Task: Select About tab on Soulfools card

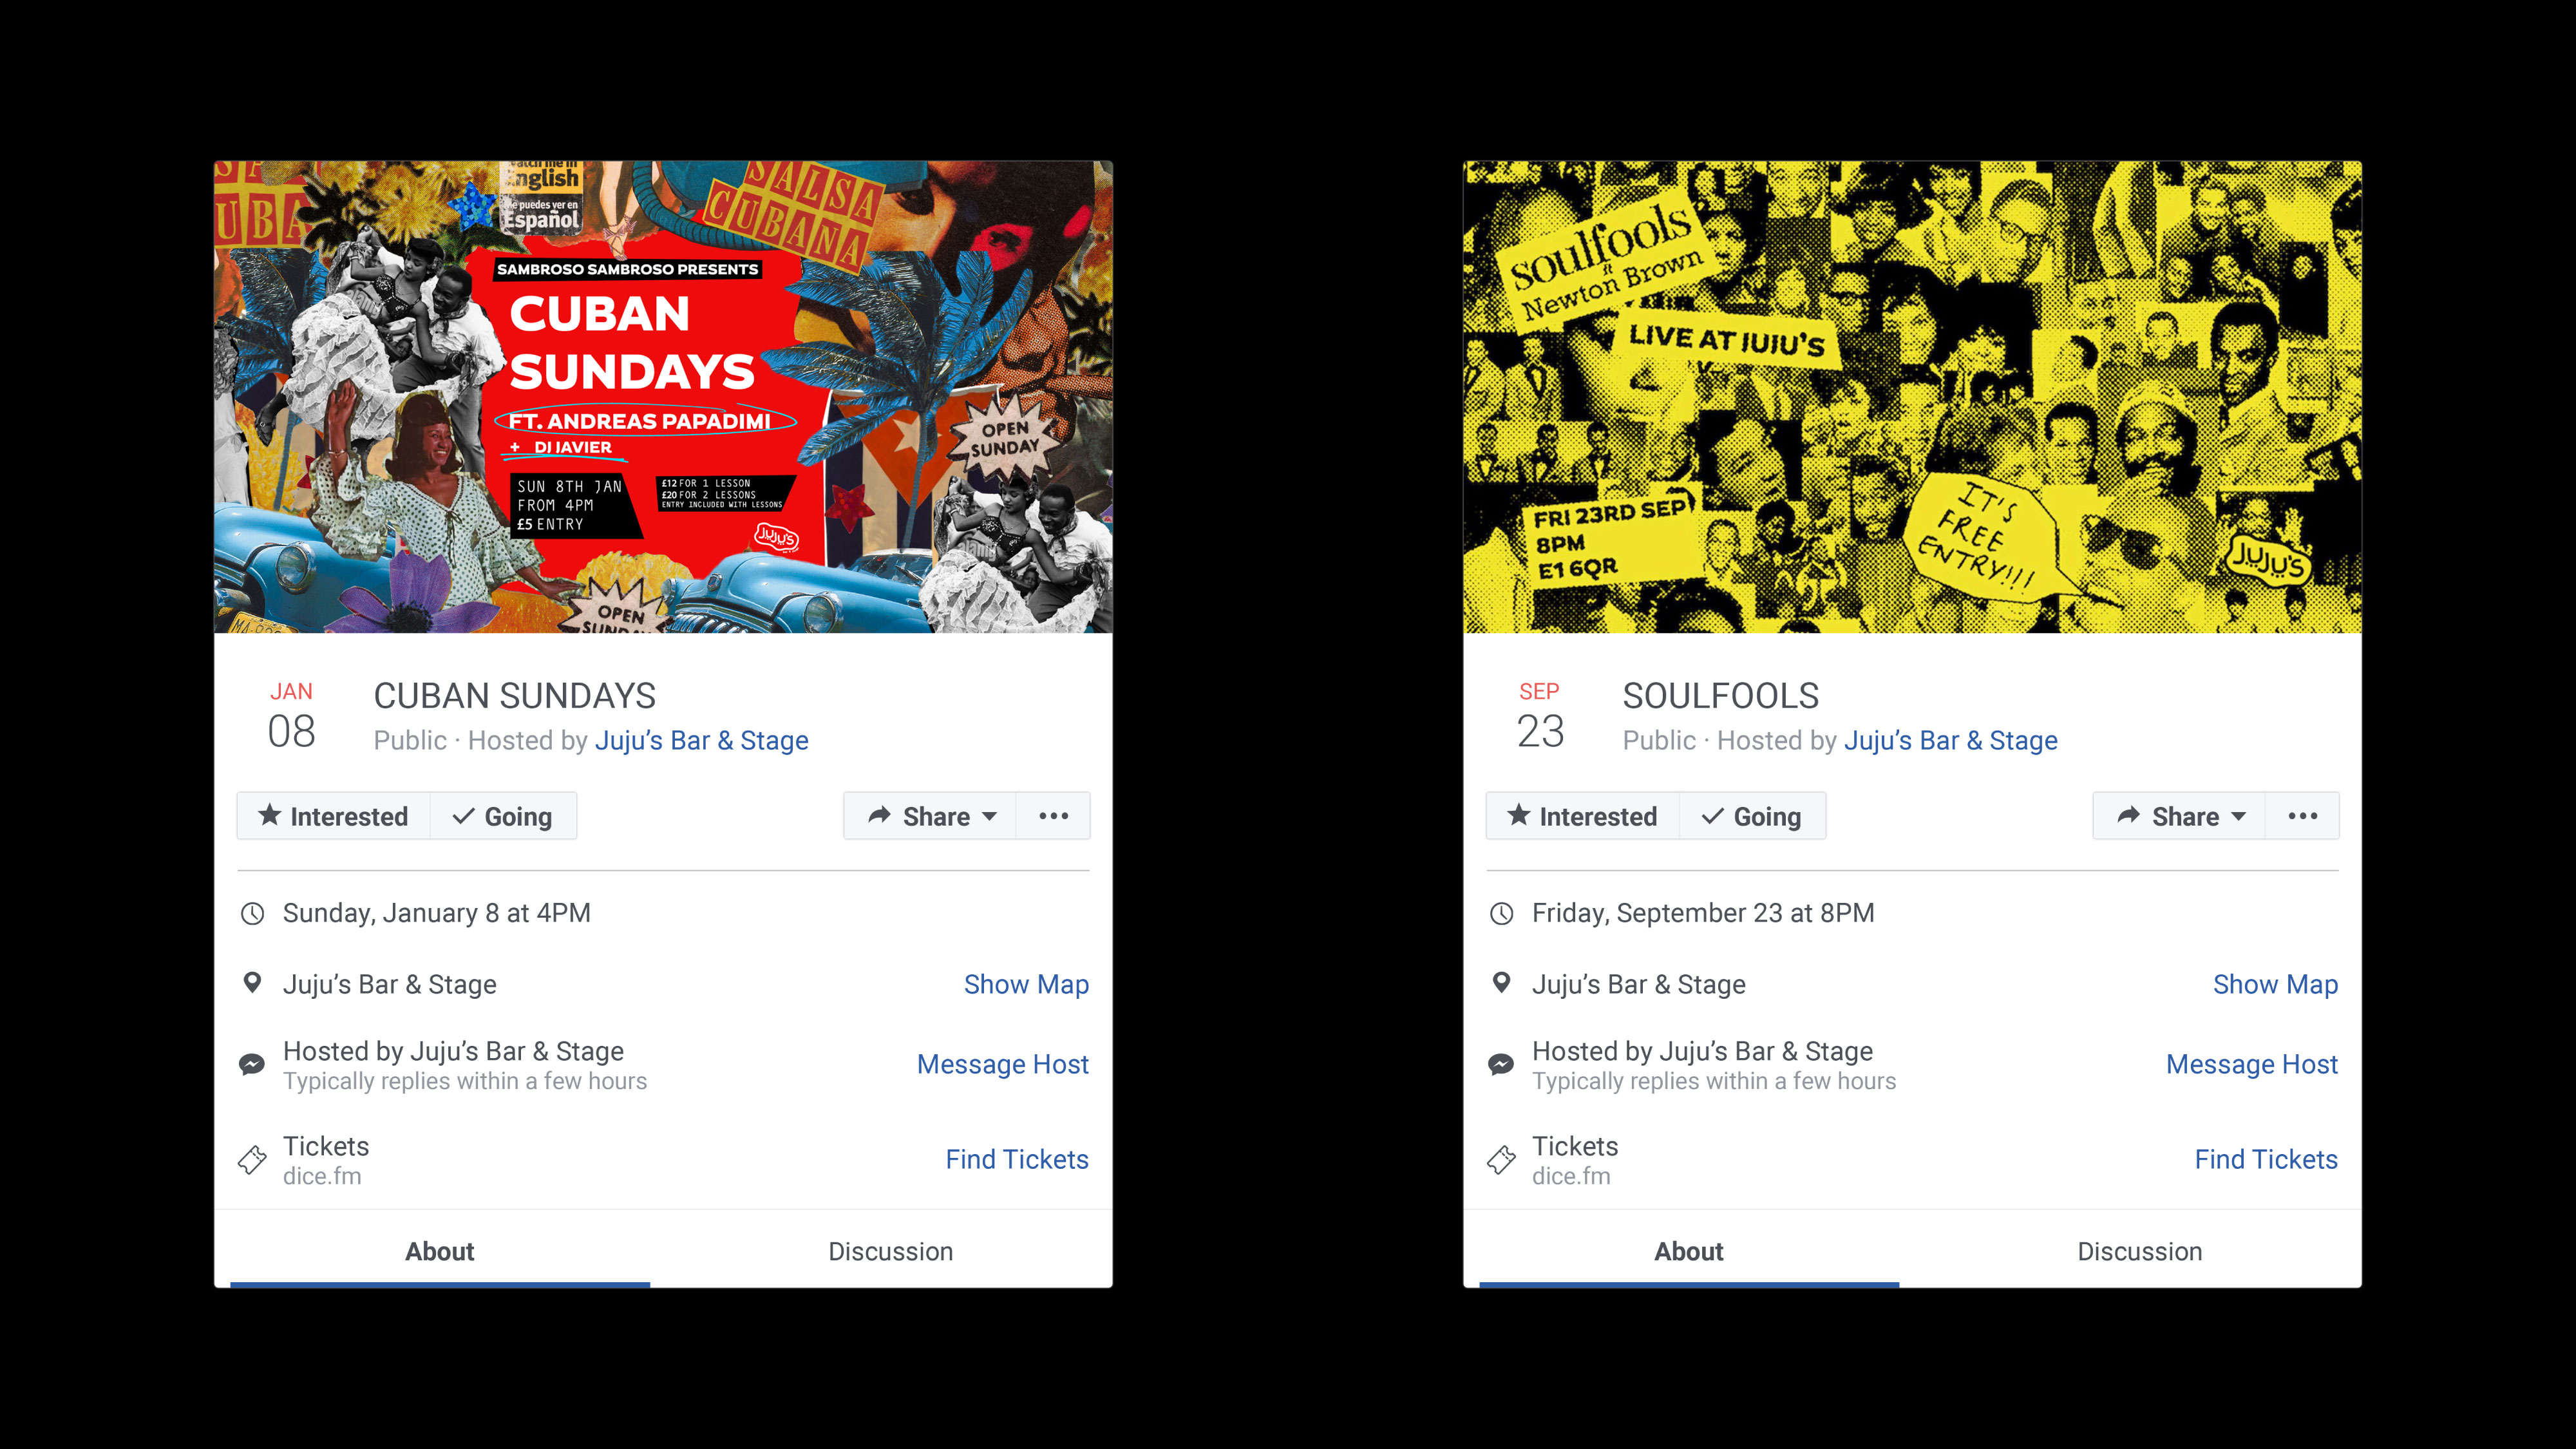Action: (1688, 1251)
